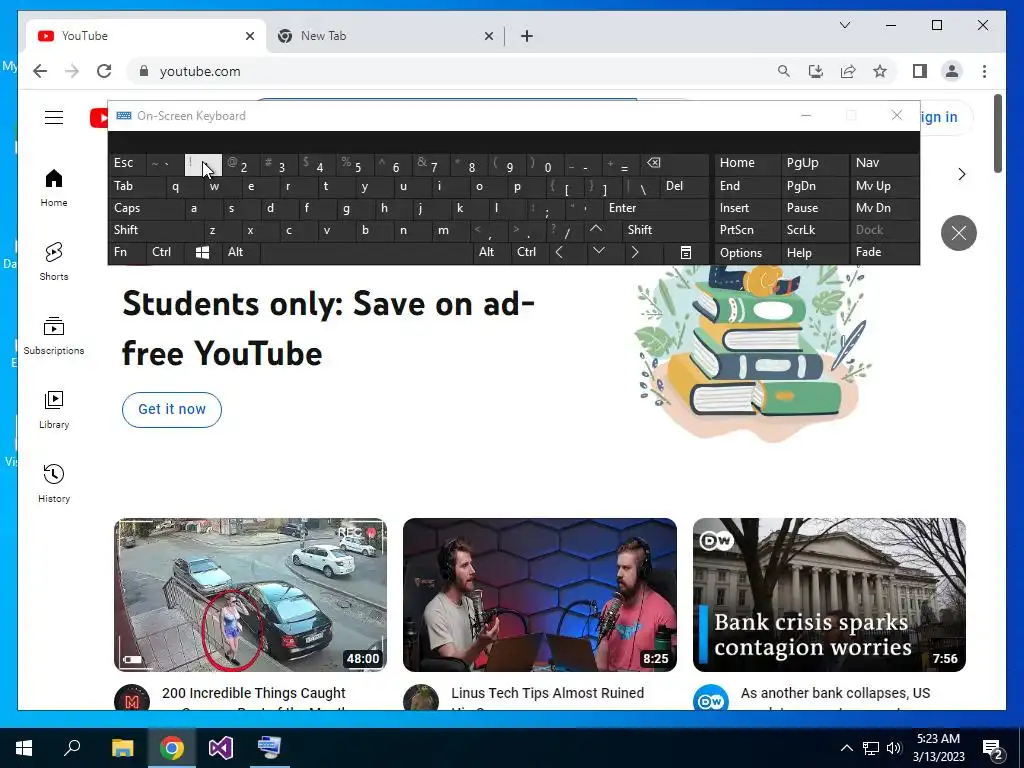Click Windows logo key on On-Screen Keyboard
The width and height of the screenshot is (1024, 768).
click(x=202, y=253)
